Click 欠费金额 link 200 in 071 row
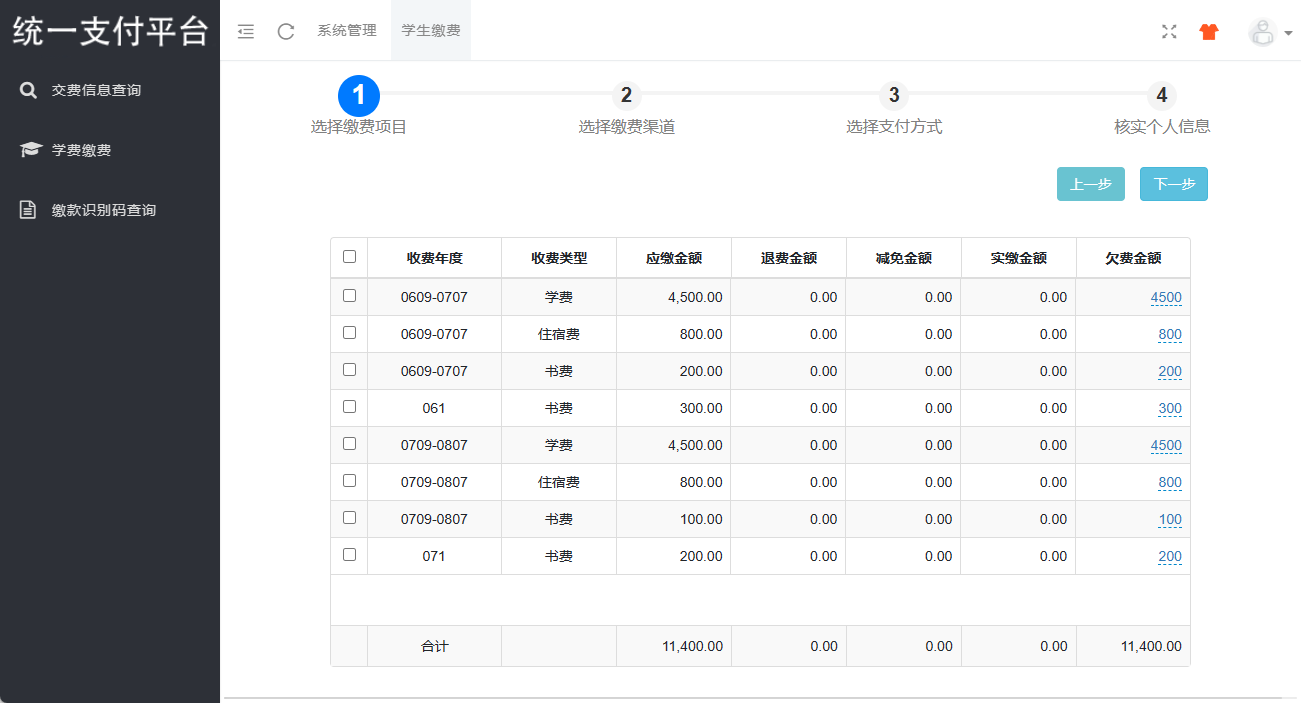This screenshot has width=1301, height=703. (x=1170, y=556)
